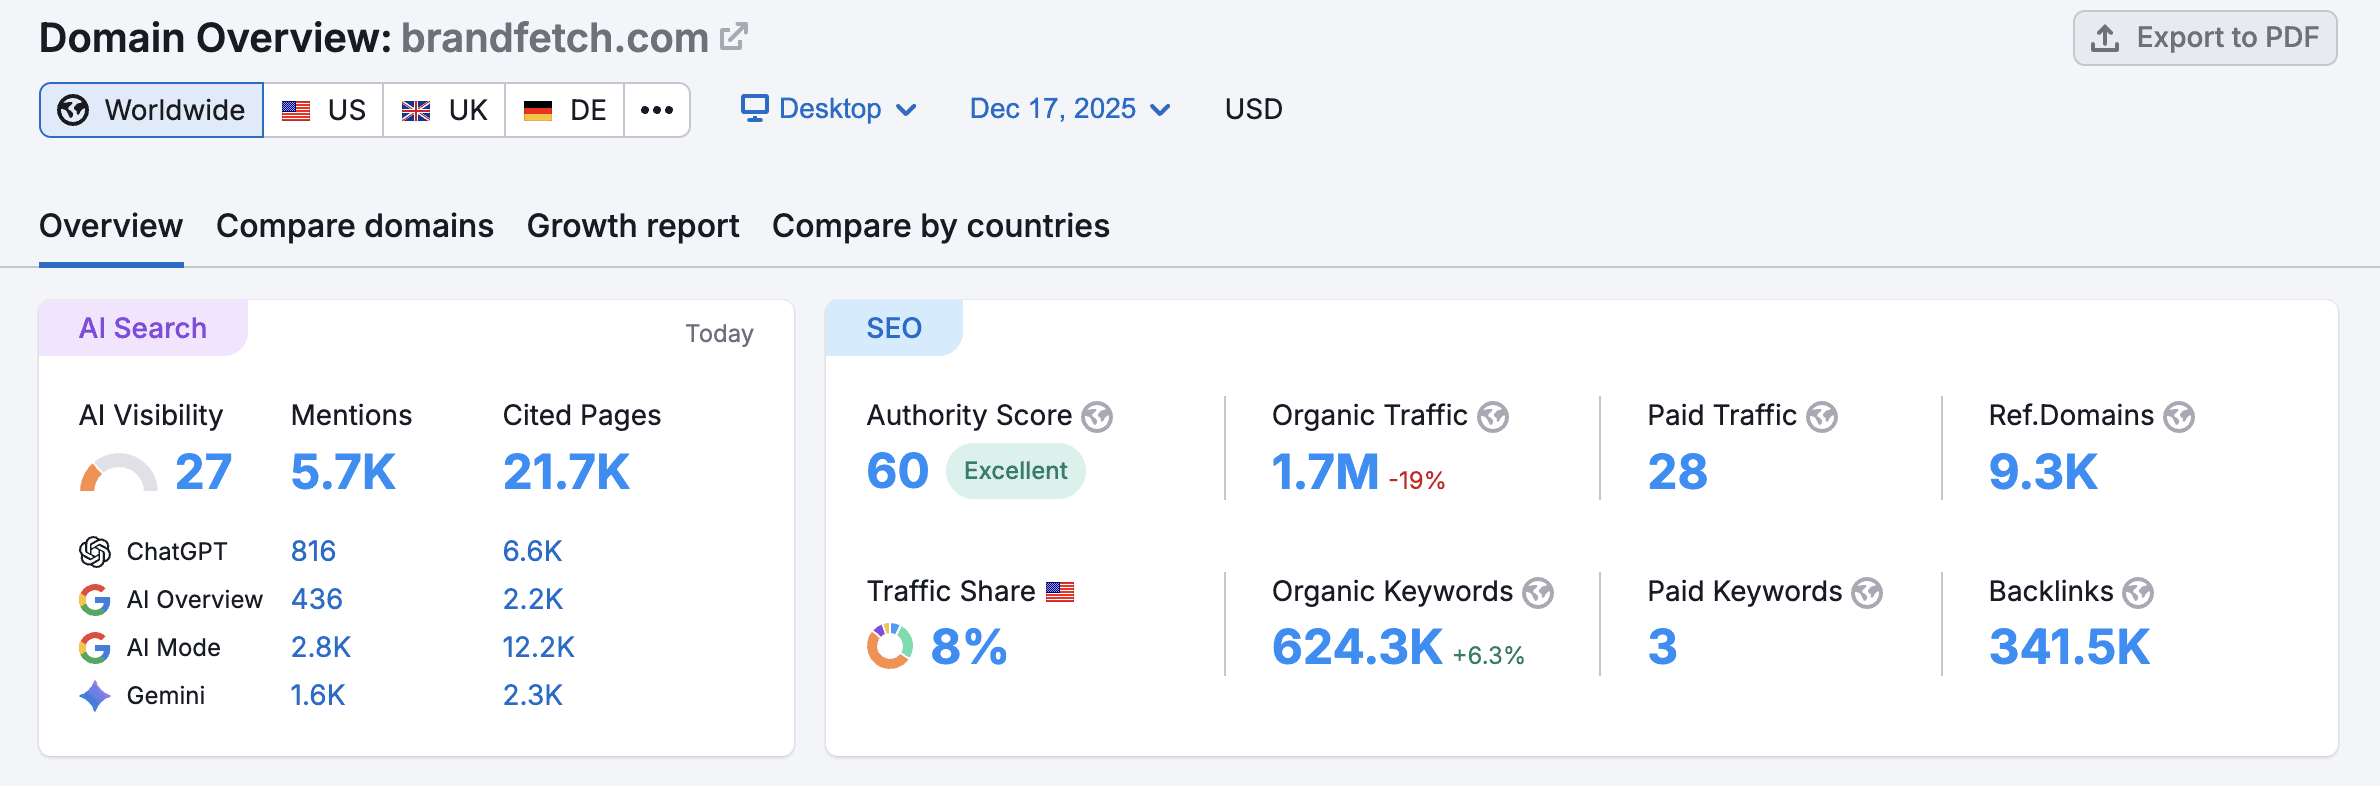Open Backlinks value 341.5K

point(2069,647)
